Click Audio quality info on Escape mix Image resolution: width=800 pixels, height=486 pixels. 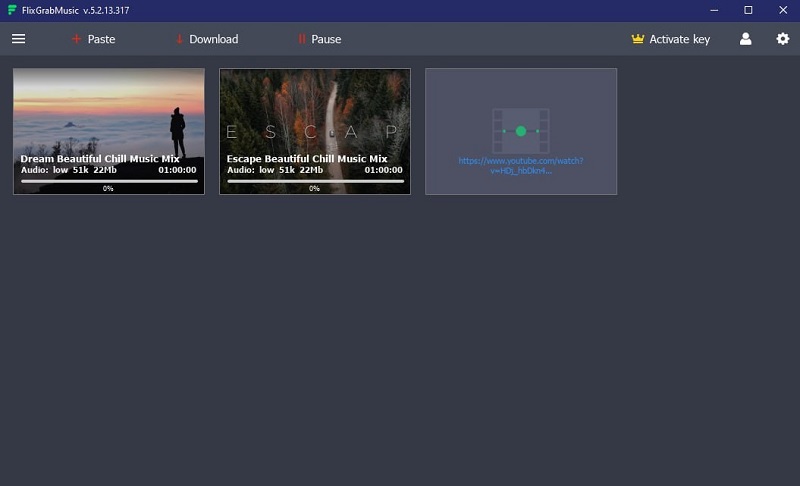pyautogui.click(x=275, y=170)
